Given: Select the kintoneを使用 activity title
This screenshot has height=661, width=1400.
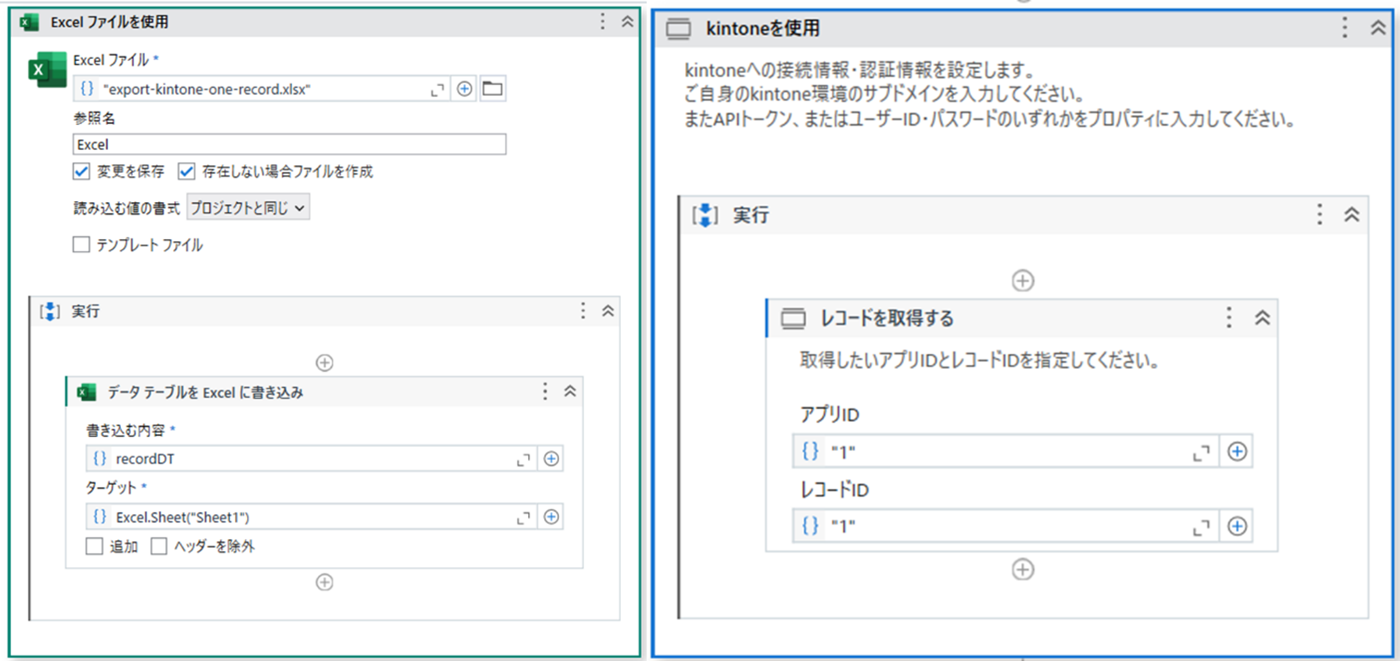Looking at the screenshot, I should point(763,29).
